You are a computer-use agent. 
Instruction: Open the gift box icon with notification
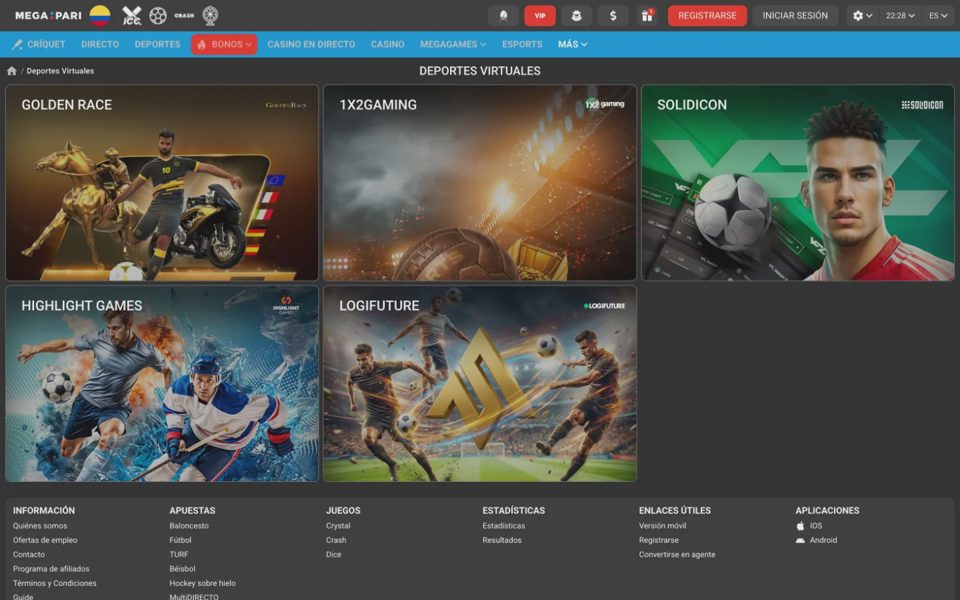tap(647, 15)
